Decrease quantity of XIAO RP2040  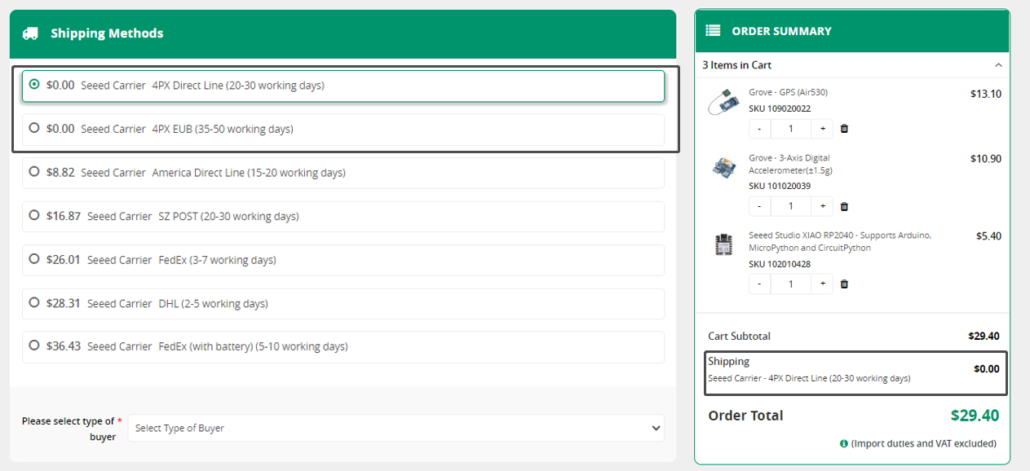pyautogui.click(x=759, y=284)
